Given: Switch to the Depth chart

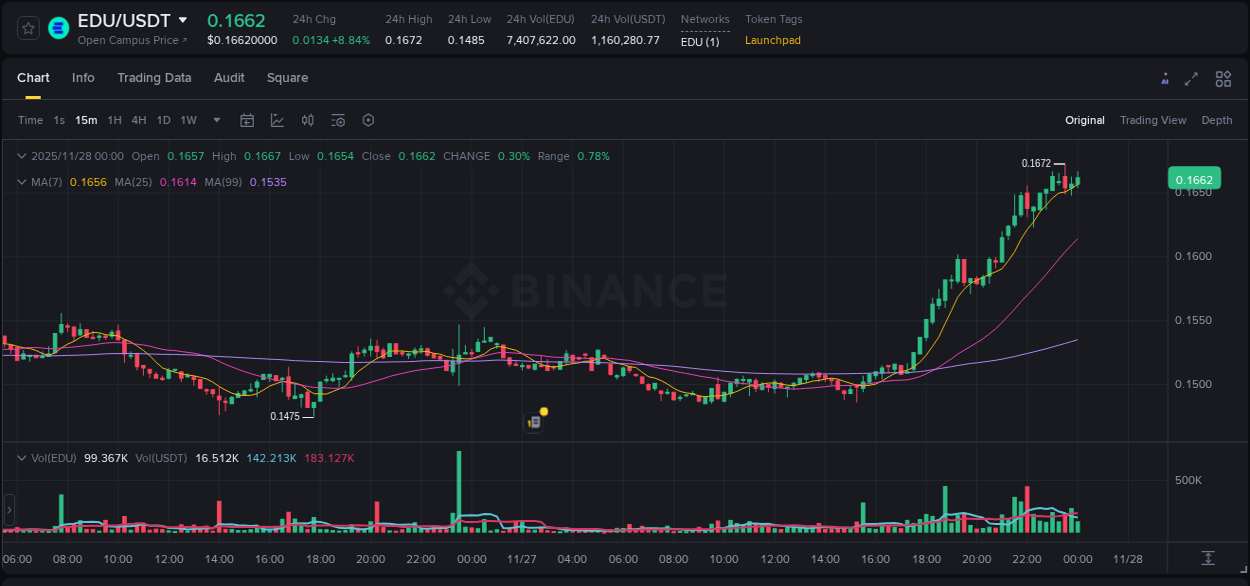Looking at the screenshot, I should pos(1217,119).
